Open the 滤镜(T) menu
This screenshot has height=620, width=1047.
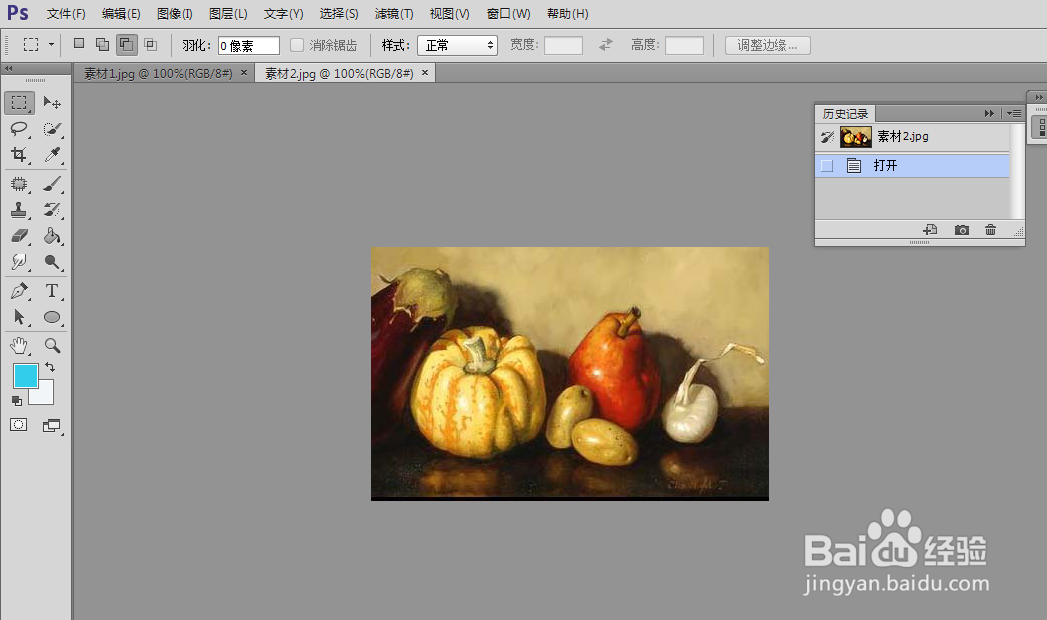pyautogui.click(x=394, y=13)
